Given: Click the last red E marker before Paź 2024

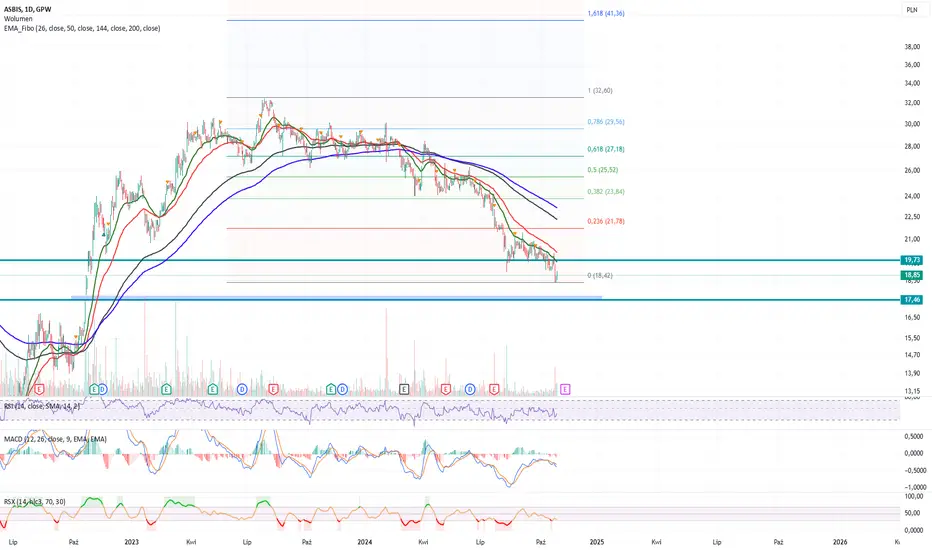Looking at the screenshot, I should [x=494, y=389].
